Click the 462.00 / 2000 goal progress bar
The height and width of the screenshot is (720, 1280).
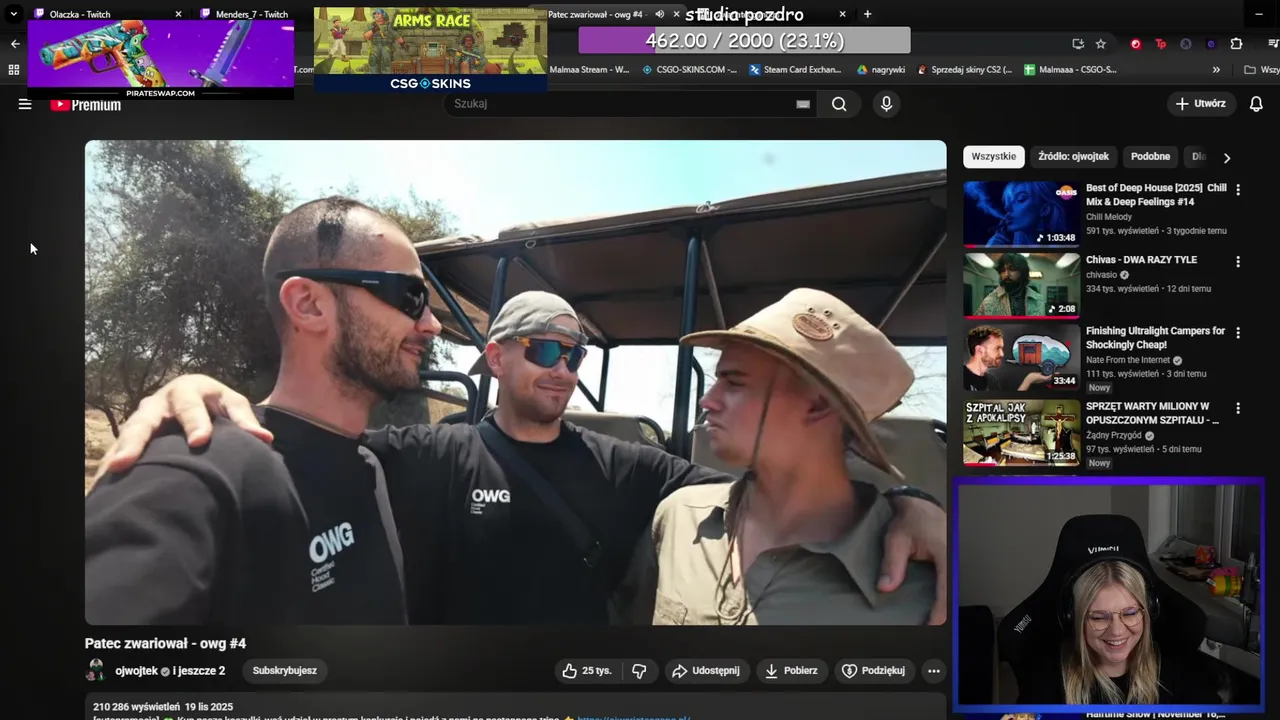click(744, 41)
